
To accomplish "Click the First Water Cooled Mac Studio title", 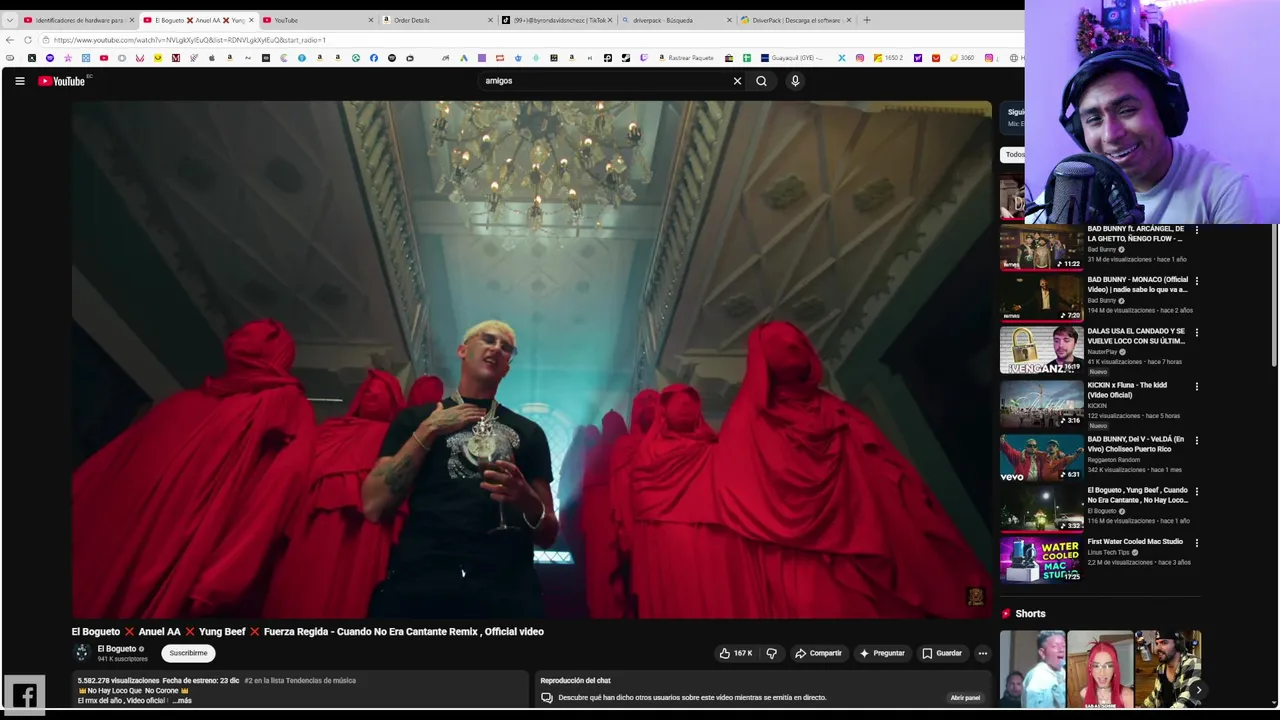I will click(1135, 542).
